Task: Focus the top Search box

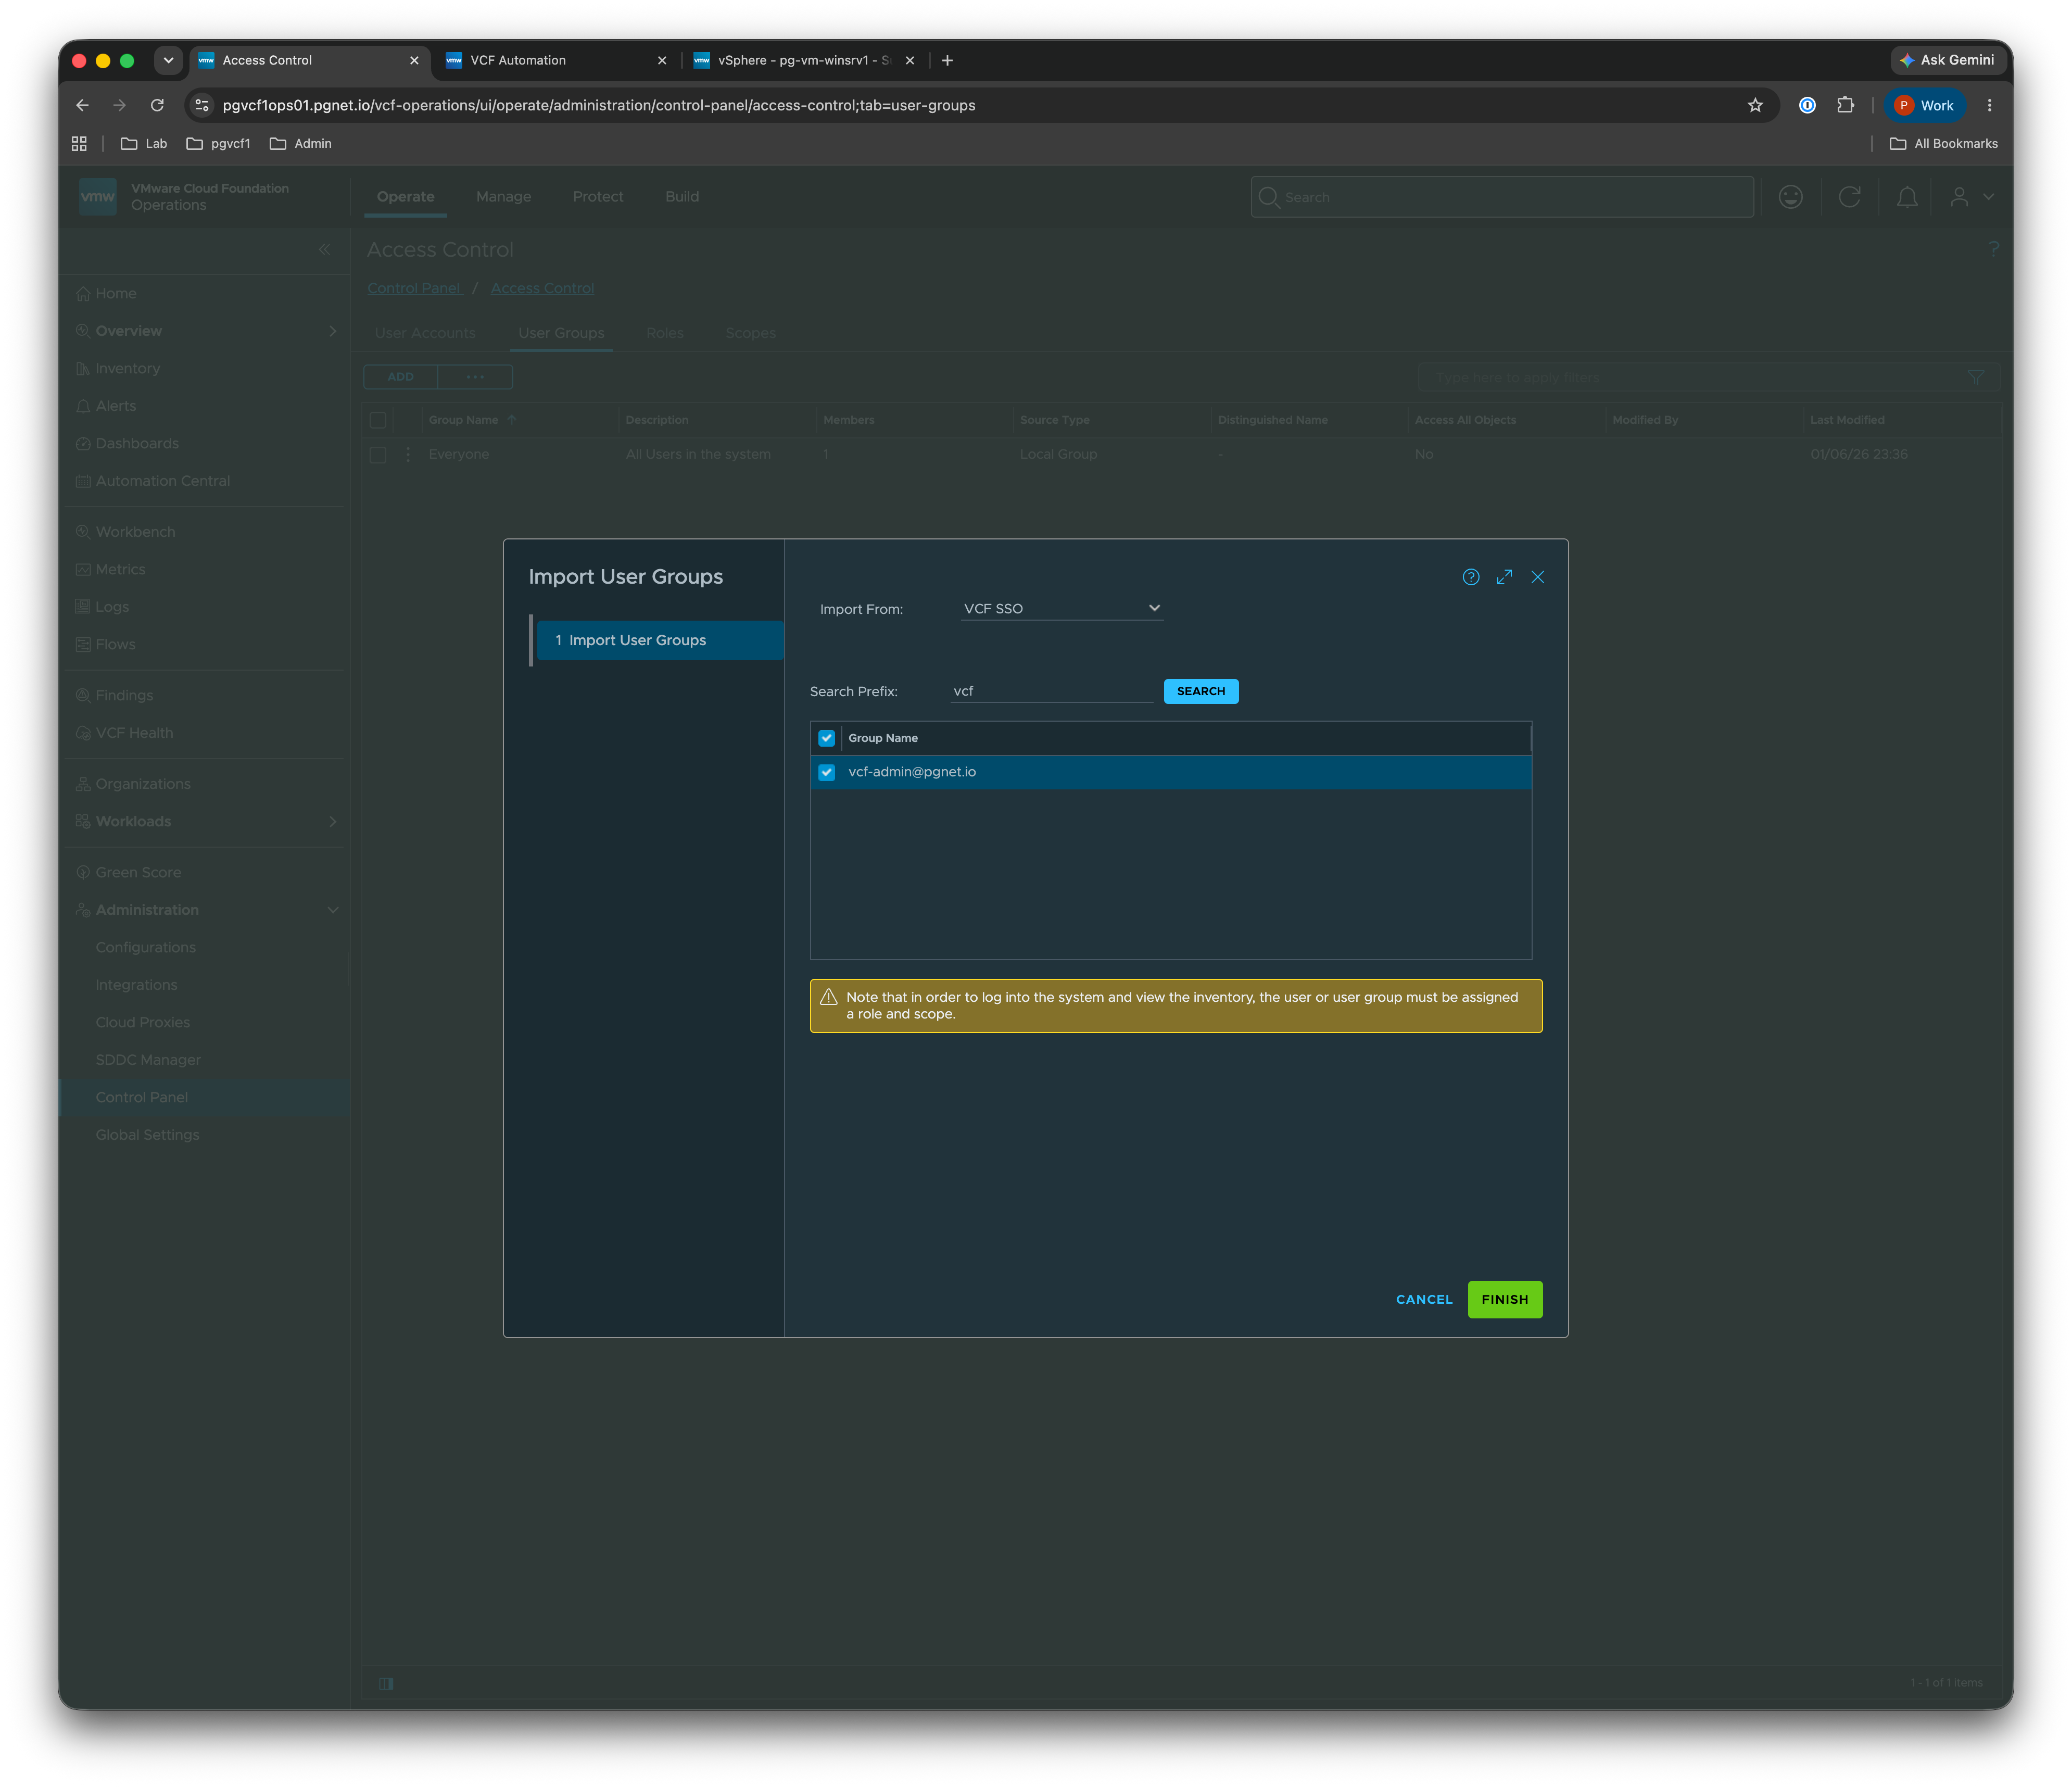Action: click(x=1502, y=197)
